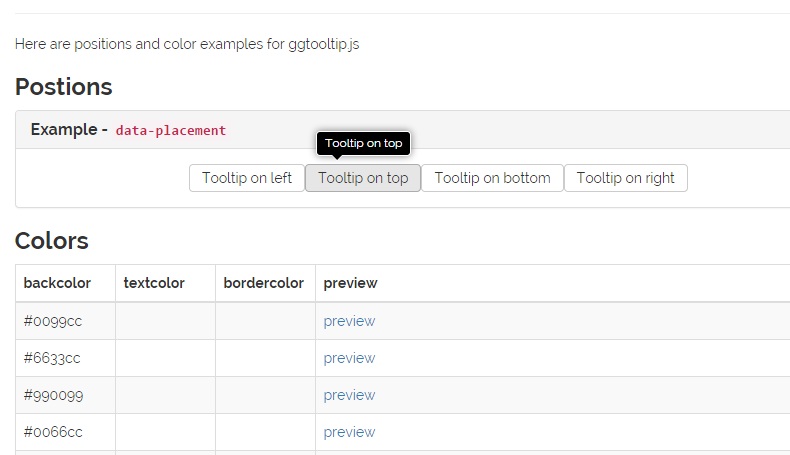This screenshot has width=790, height=455.
Task: Pick the #990099 backcolor cell
Action: click(x=53, y=395)
